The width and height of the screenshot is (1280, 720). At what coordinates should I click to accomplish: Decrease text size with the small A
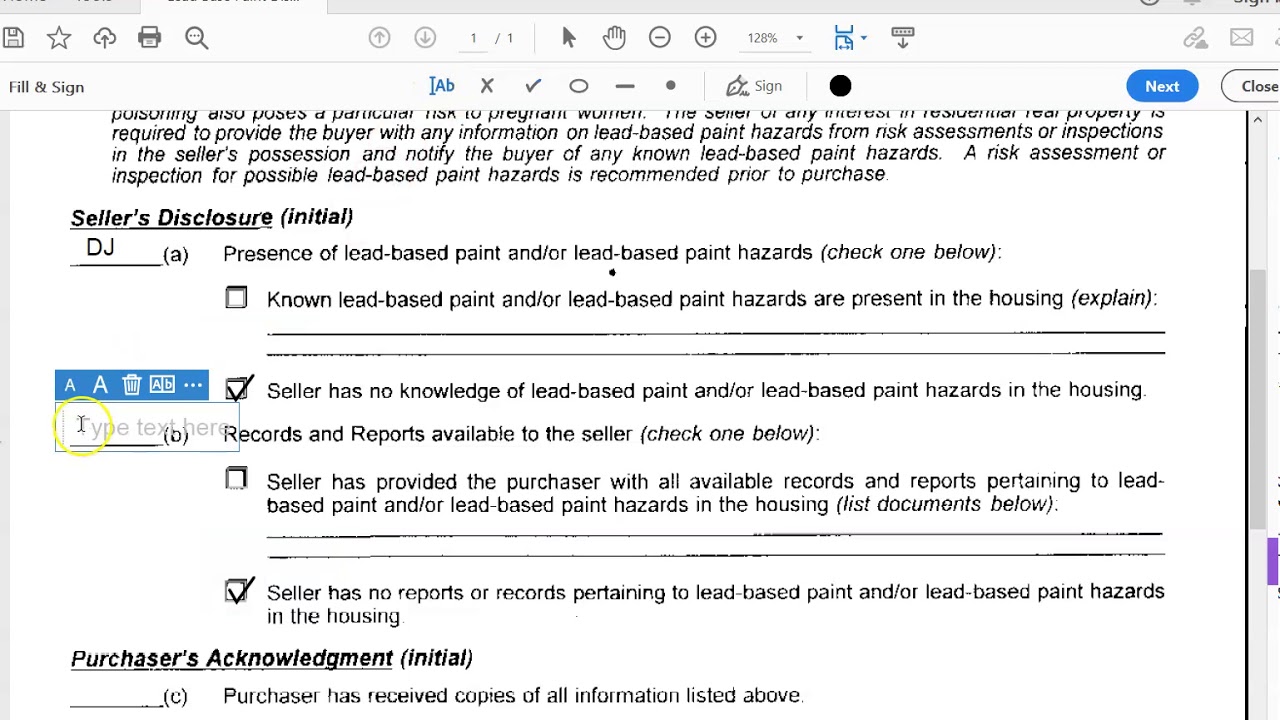coord(70,385)
